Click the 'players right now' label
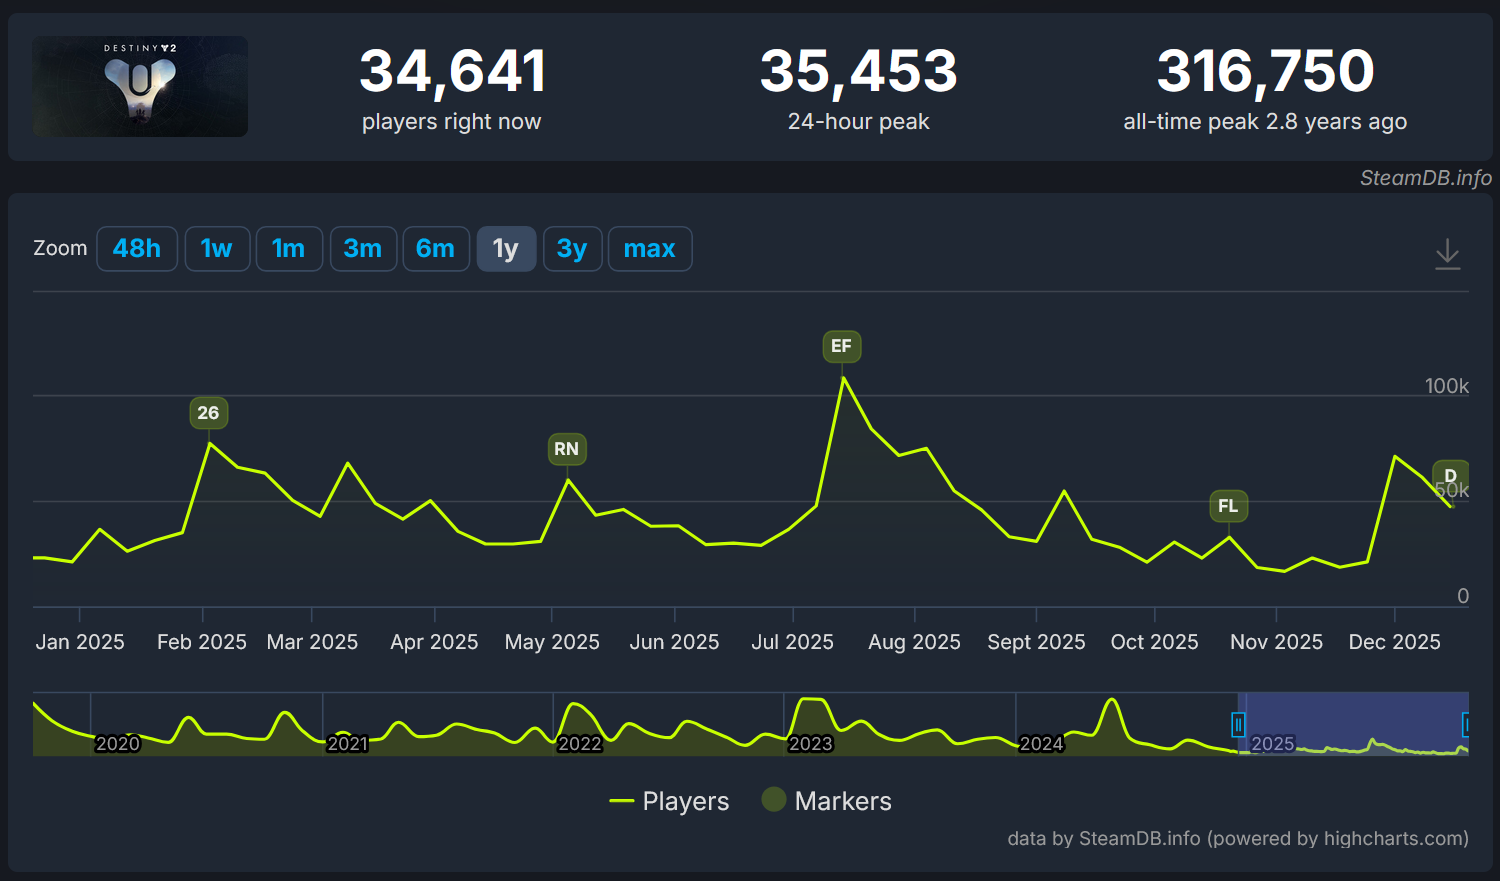 (x=451, y=122)
